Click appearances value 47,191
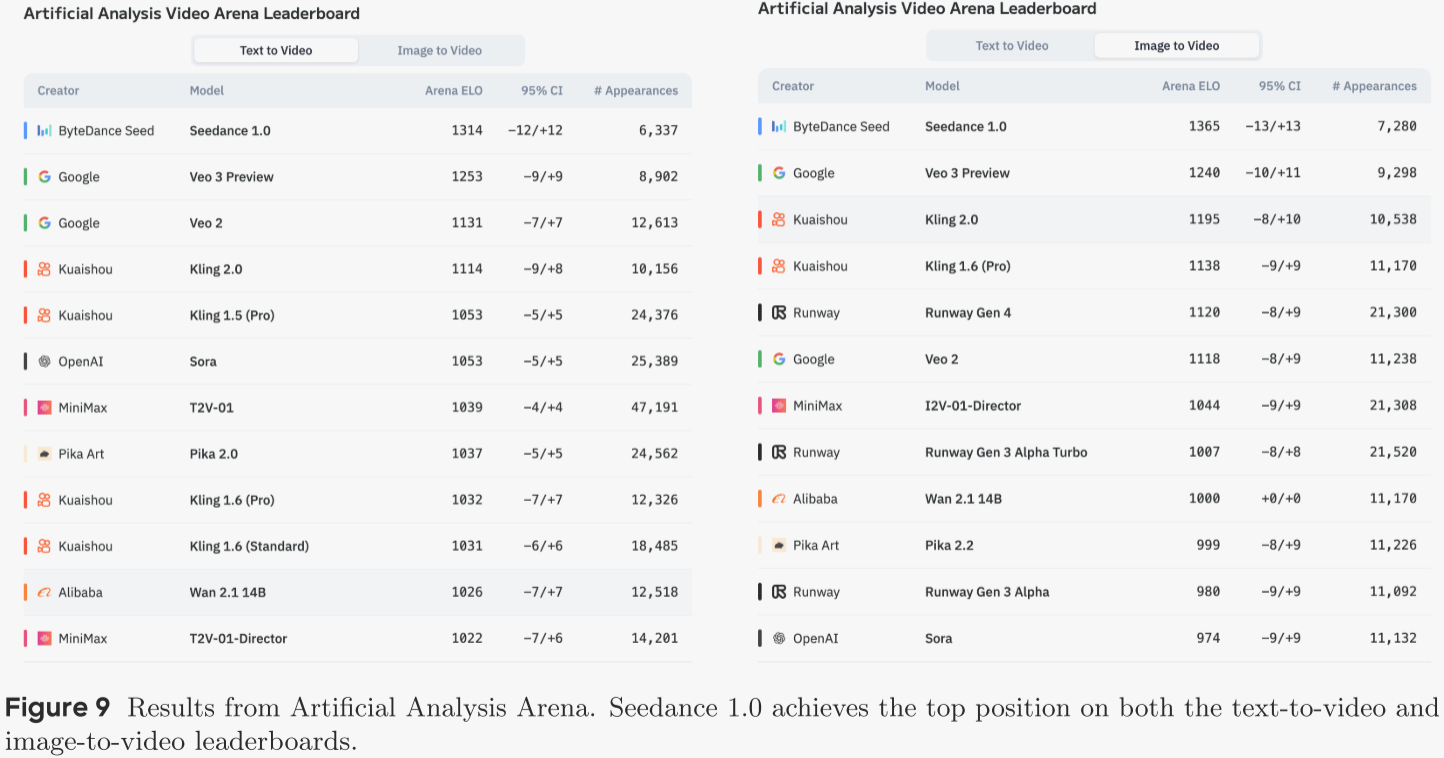1444x758 pixels. point(654,408)
